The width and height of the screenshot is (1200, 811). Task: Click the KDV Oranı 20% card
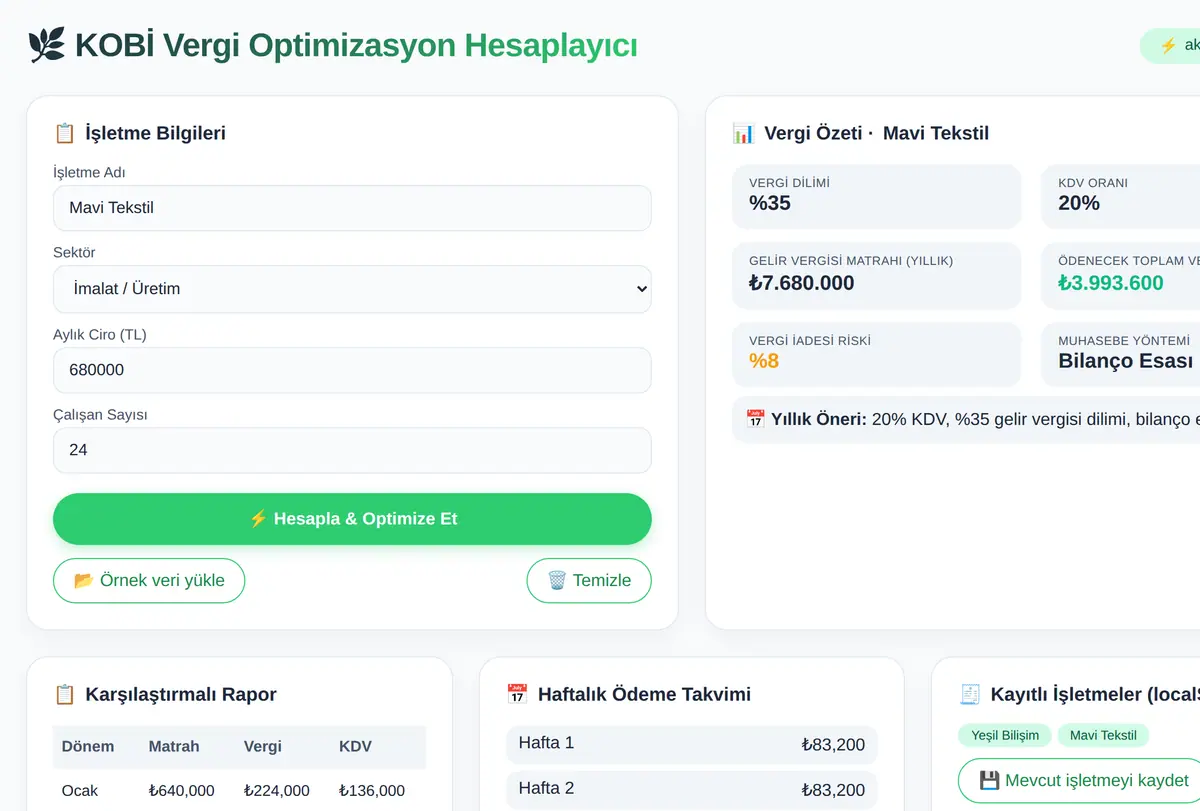[x=1121, y=196]
